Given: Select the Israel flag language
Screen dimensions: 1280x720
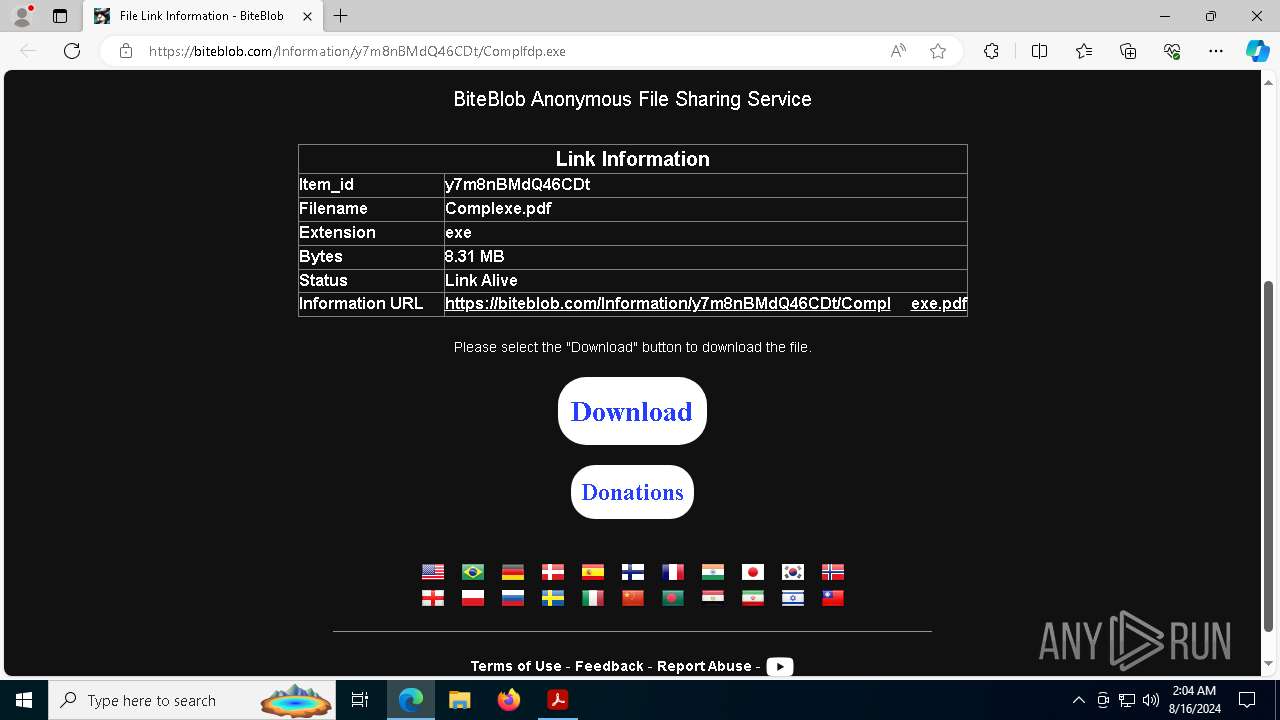Looking at the screenshot, I should pos(793,598).
